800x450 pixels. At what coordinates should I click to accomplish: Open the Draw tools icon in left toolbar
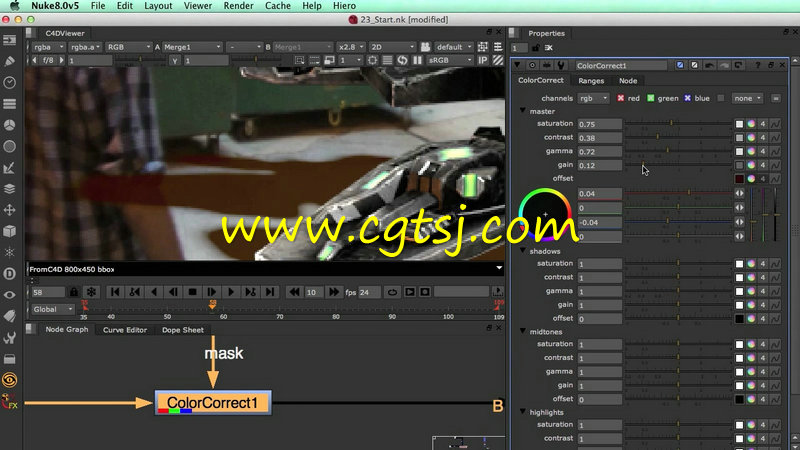9,61
